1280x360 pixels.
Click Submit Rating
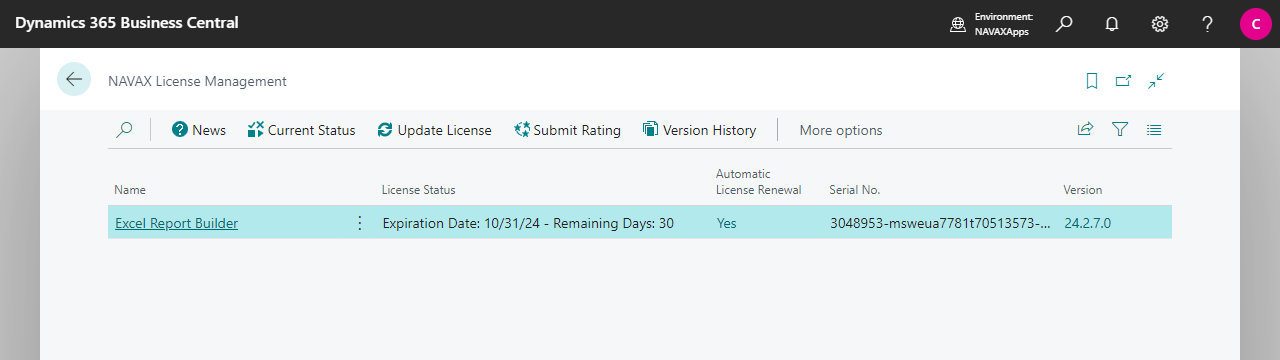click(x=567, y=130)
